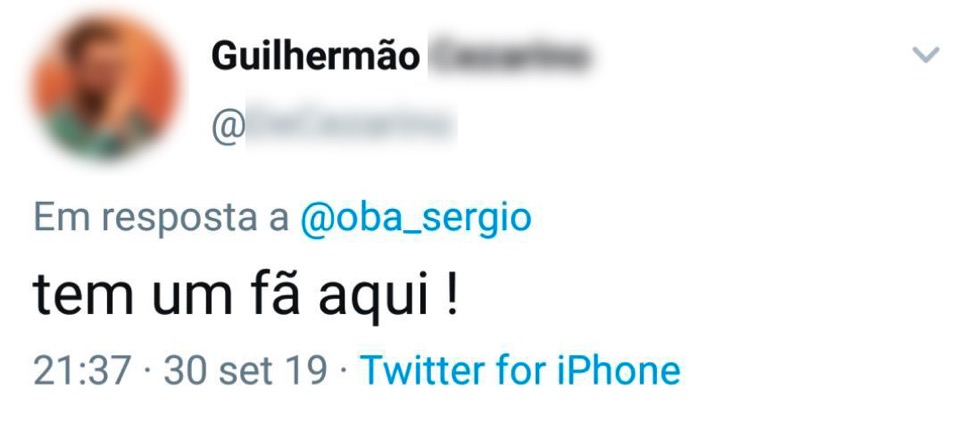Open the tweet options chevron menu
The height and width of the screenshot is (423, 972).
(x=926, y=55)
